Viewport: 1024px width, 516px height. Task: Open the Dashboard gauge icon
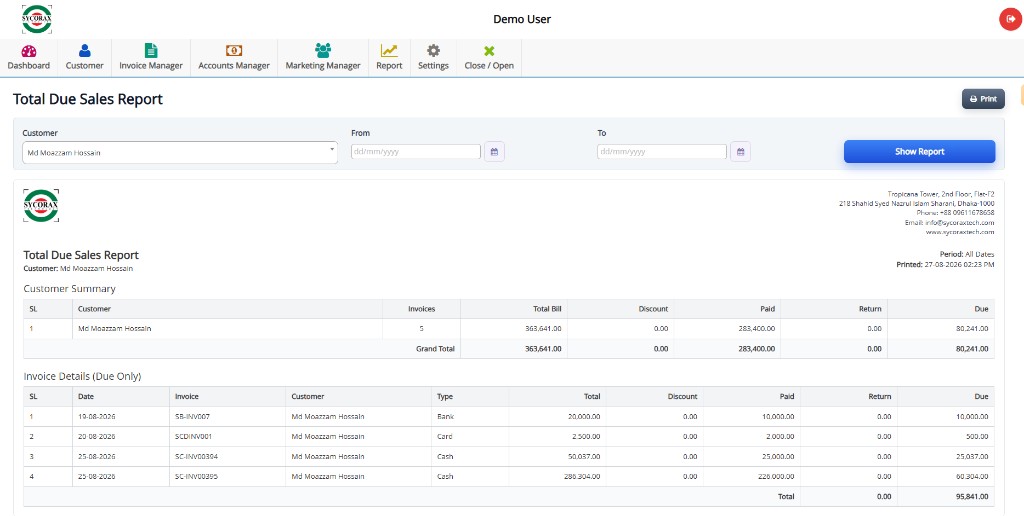pos(29,51)
